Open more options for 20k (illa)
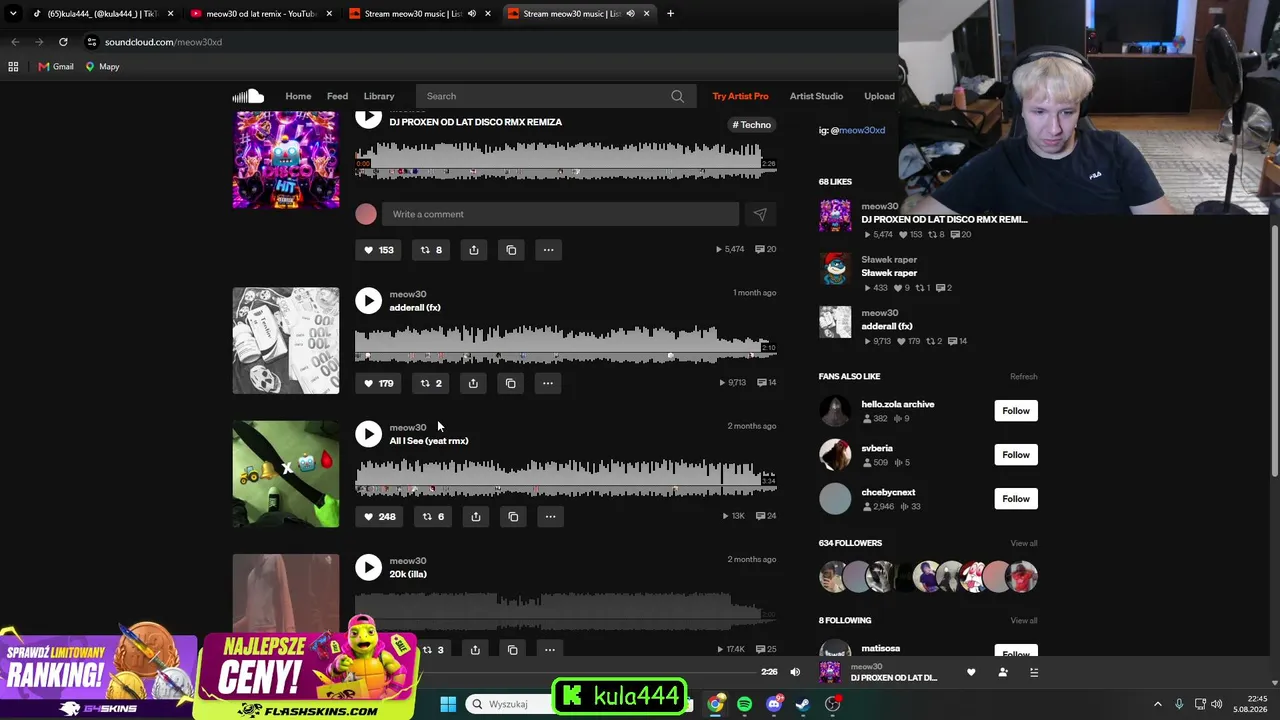Screen dimensions: 1280x720 click(x=549, y=650)
